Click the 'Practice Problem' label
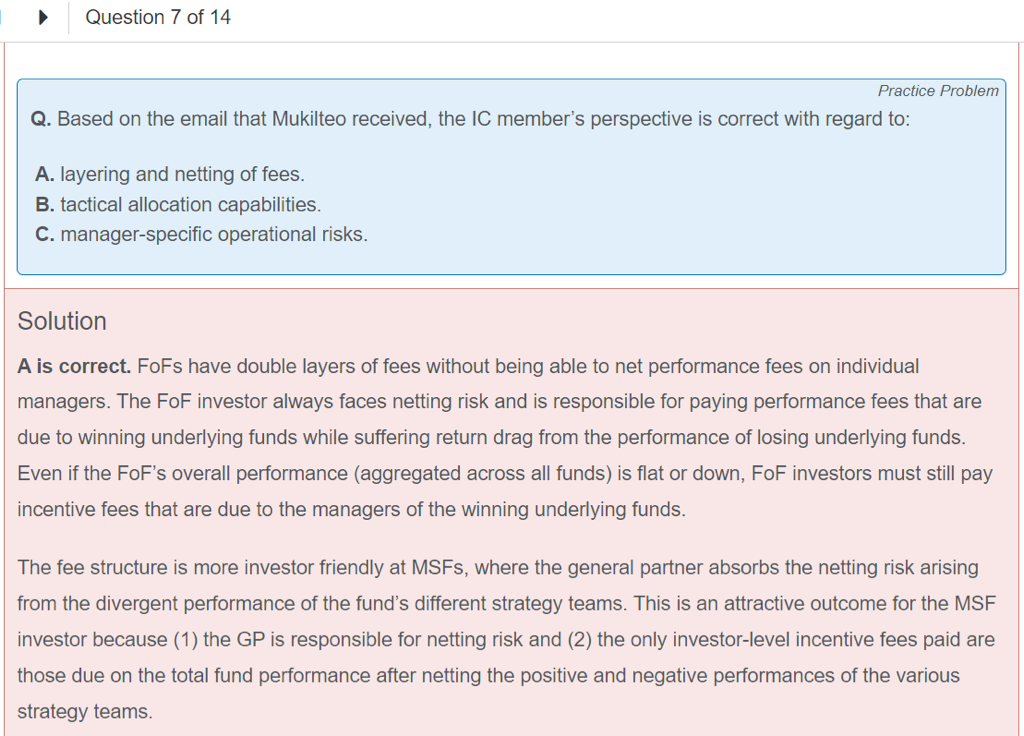1024x736 pixels. coord(937,91)
